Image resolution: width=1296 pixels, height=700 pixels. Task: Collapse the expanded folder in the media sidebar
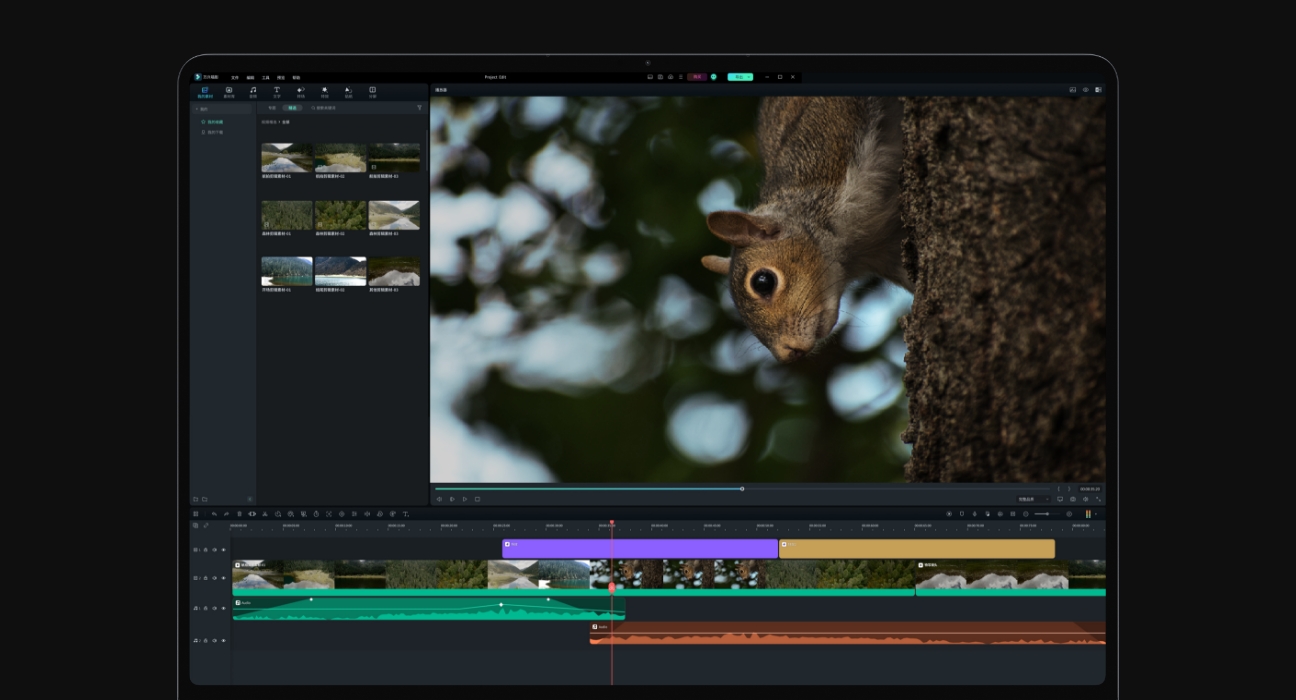click(x=197, y=109)
